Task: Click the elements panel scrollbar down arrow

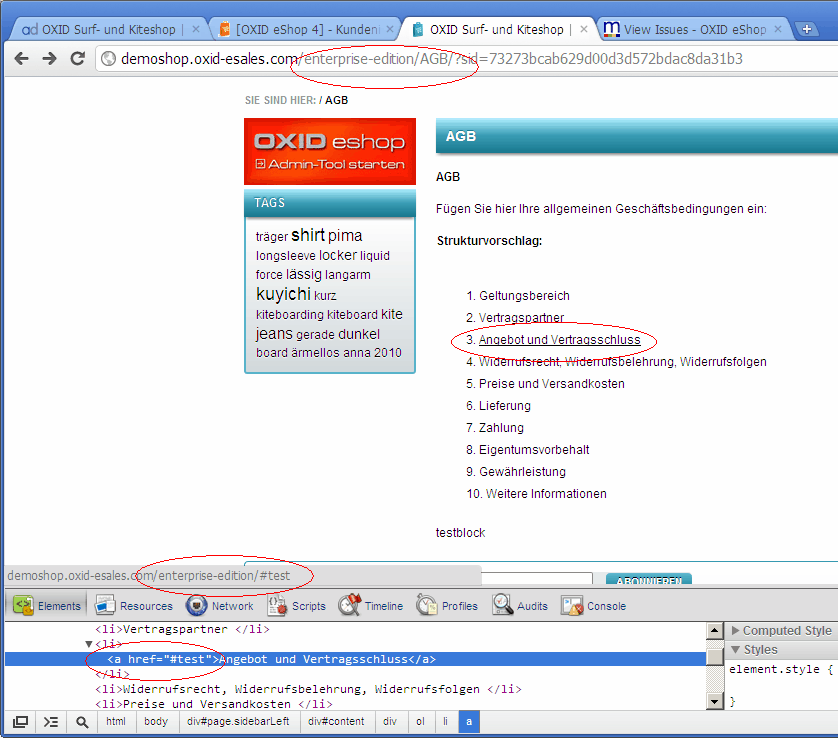Action: point(715,701)
